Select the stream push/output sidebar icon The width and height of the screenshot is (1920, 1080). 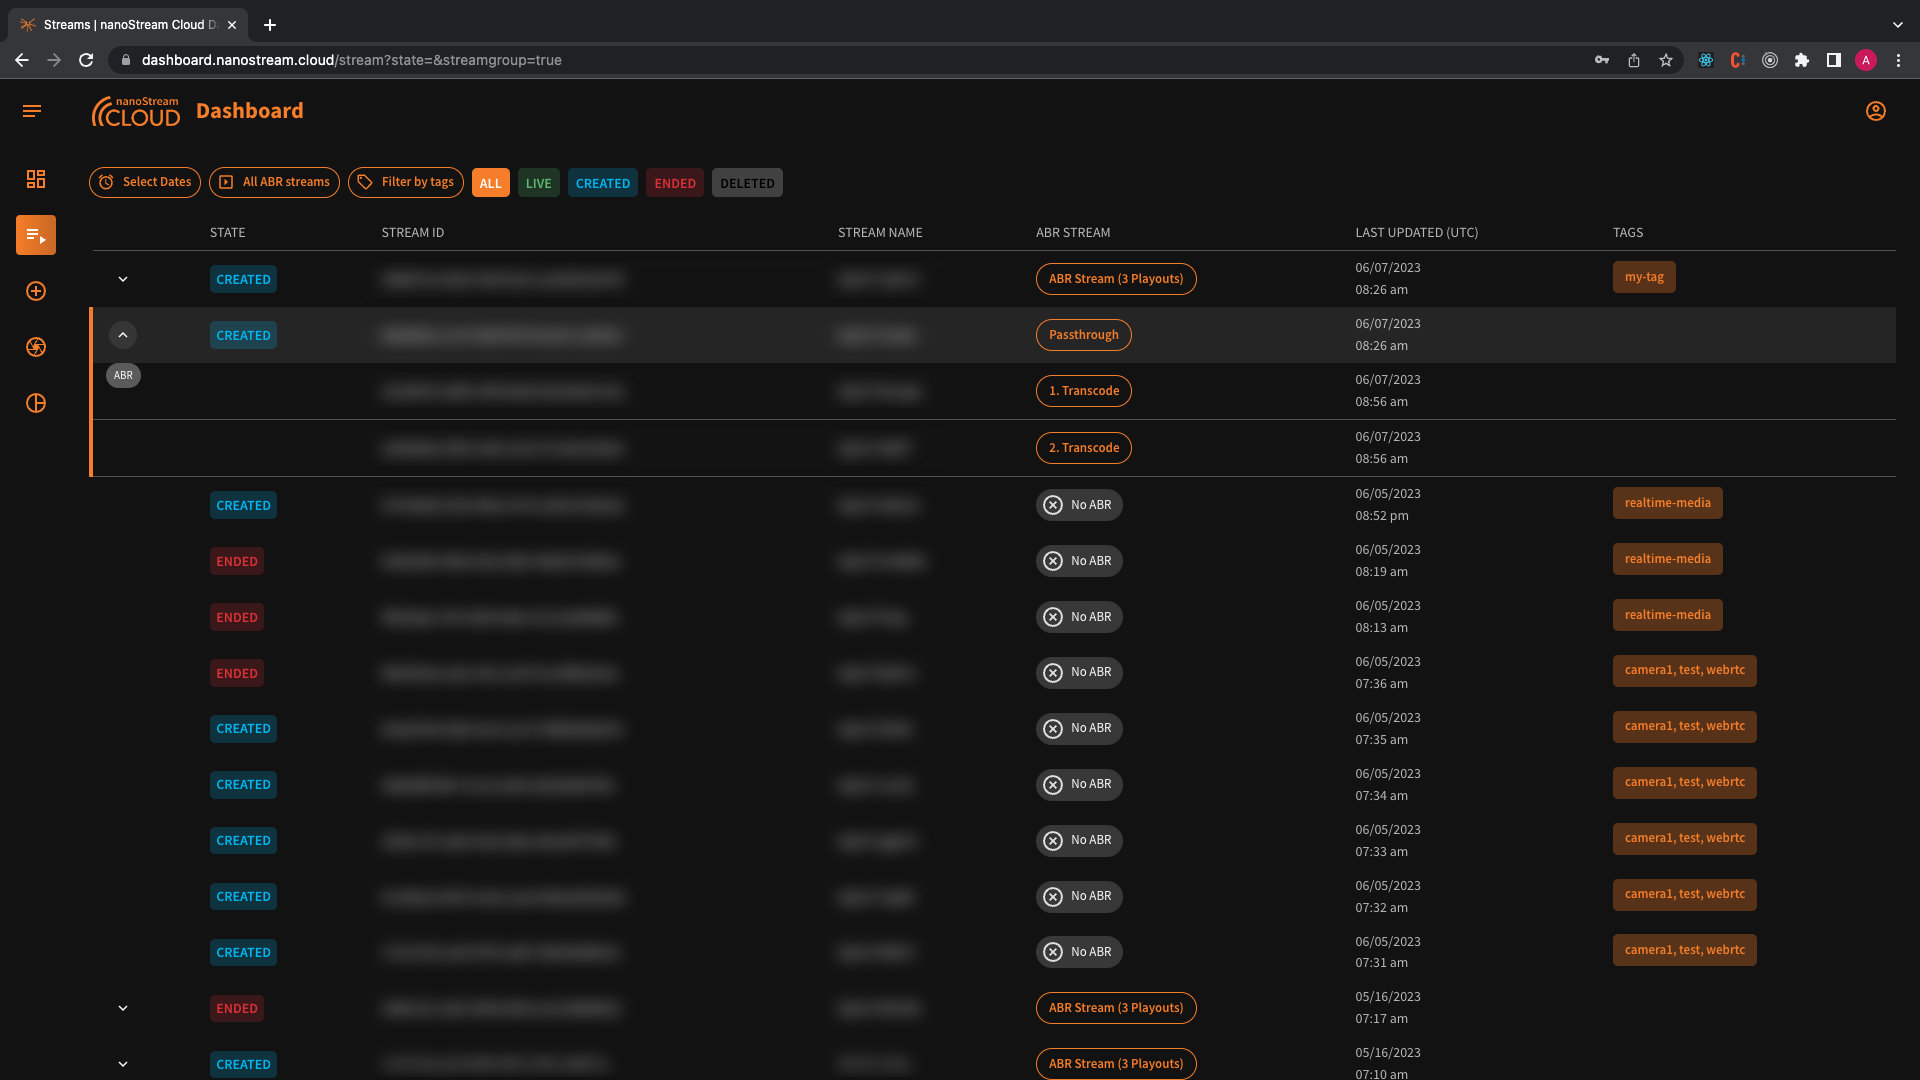point(36,233)
